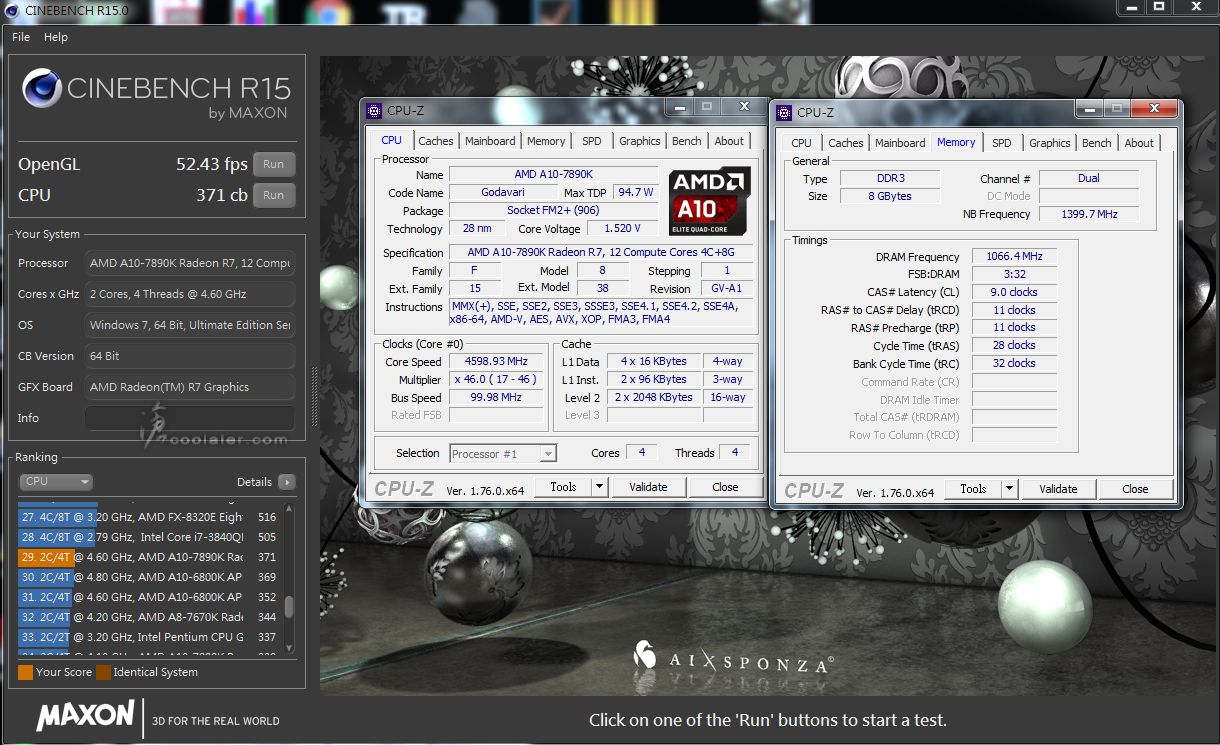Click the Maxon logo at bottom left
The height and width of the screenshot is (745, 1220).
[85, 716]
